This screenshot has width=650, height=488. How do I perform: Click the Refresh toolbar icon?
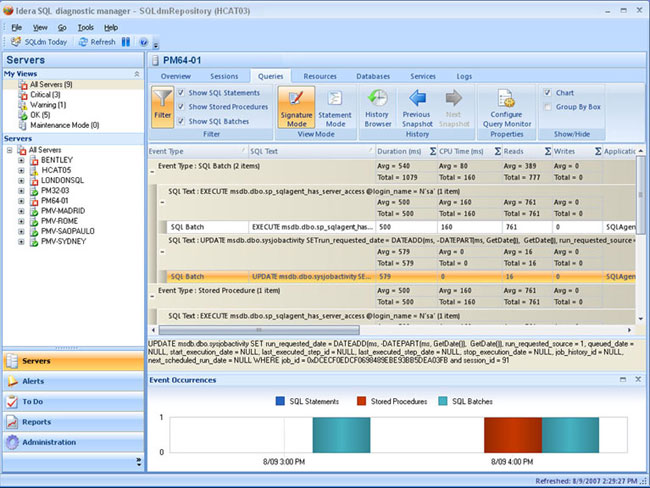pos(83,42)
